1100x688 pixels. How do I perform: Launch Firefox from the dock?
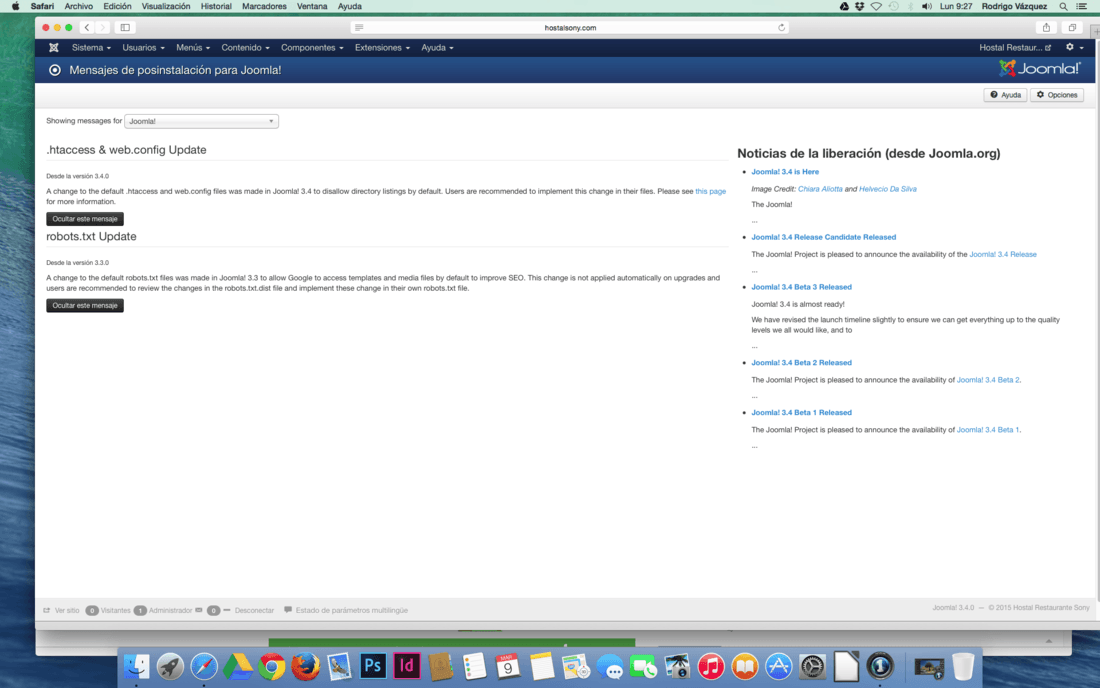pyautogui.click(x=305, y=666)
